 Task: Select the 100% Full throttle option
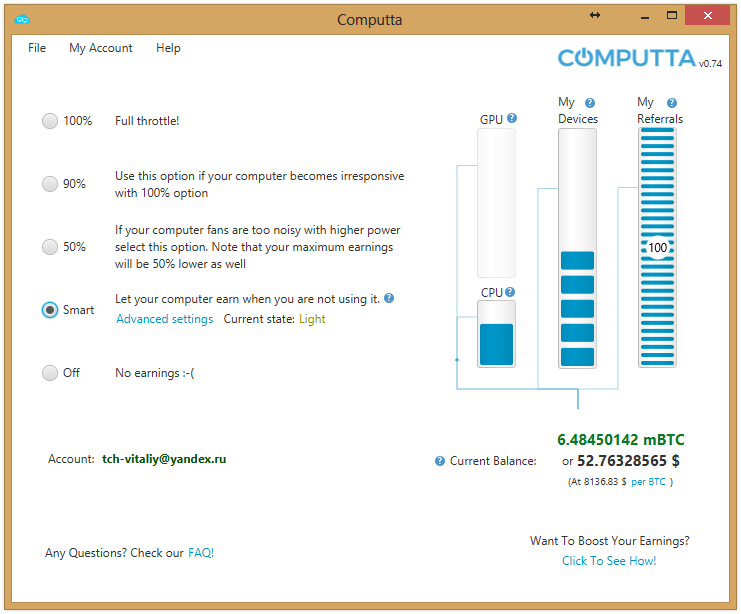[x=50, y=121]
